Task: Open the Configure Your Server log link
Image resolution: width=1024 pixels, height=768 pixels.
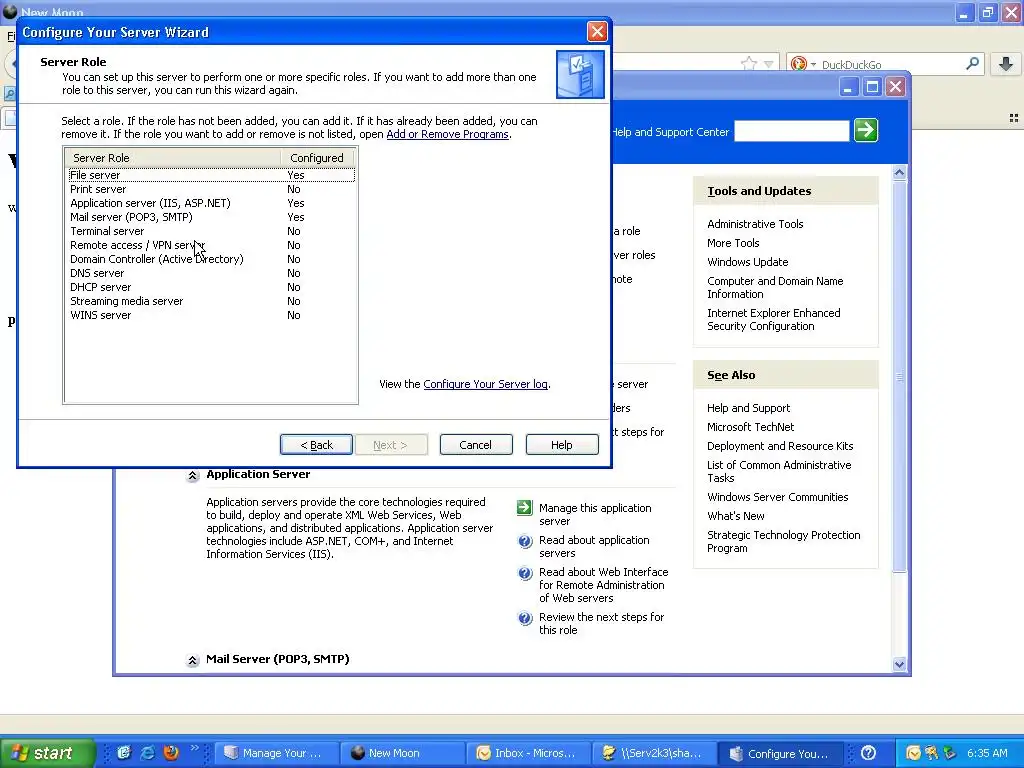Action: 485,384
